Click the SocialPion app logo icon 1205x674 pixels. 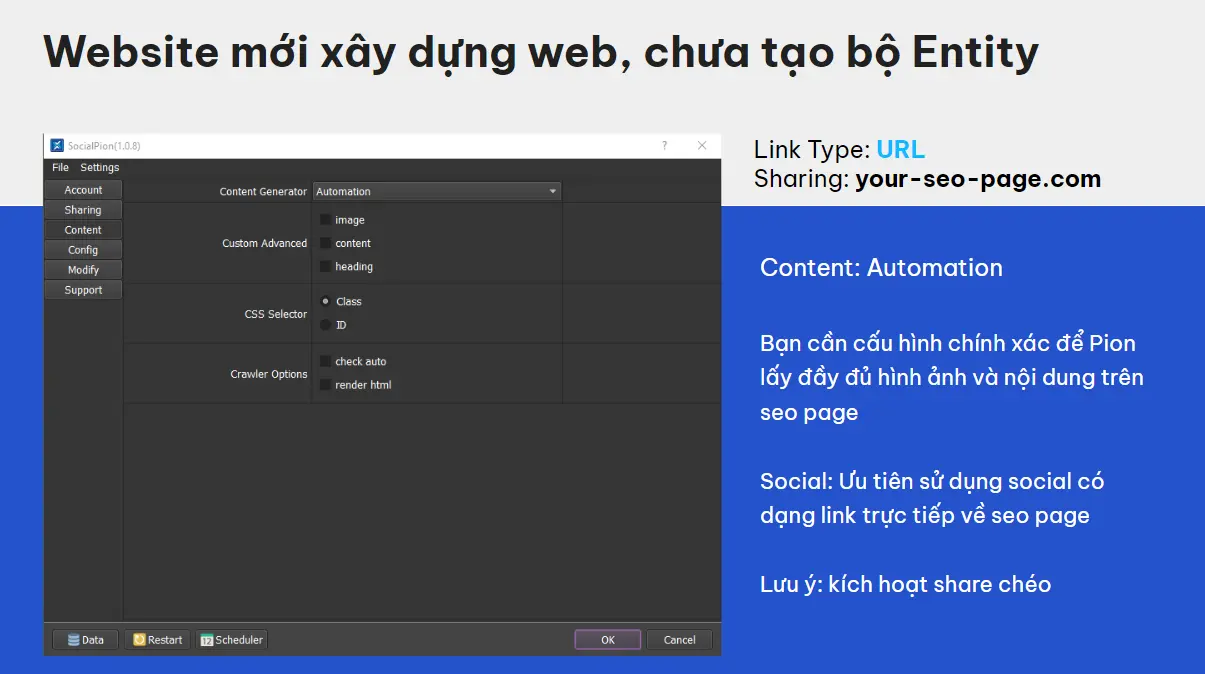pos(57,145)
